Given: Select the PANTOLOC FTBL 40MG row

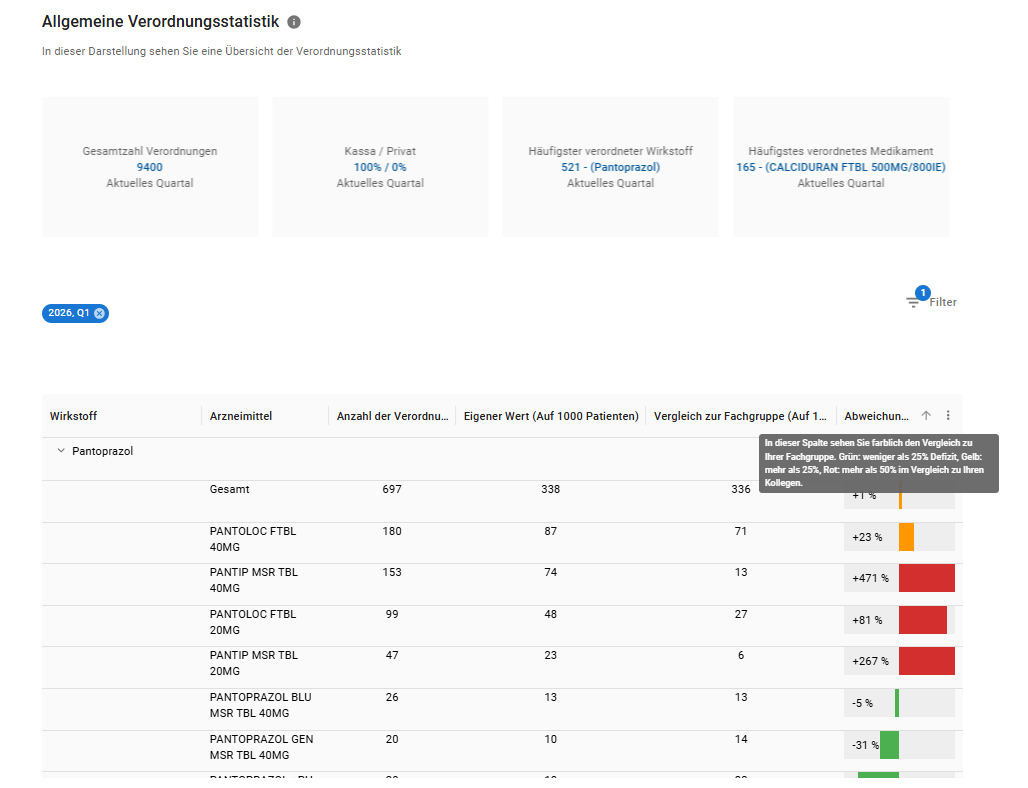Looking at the screenshot, I should click(x=502, y=543).
